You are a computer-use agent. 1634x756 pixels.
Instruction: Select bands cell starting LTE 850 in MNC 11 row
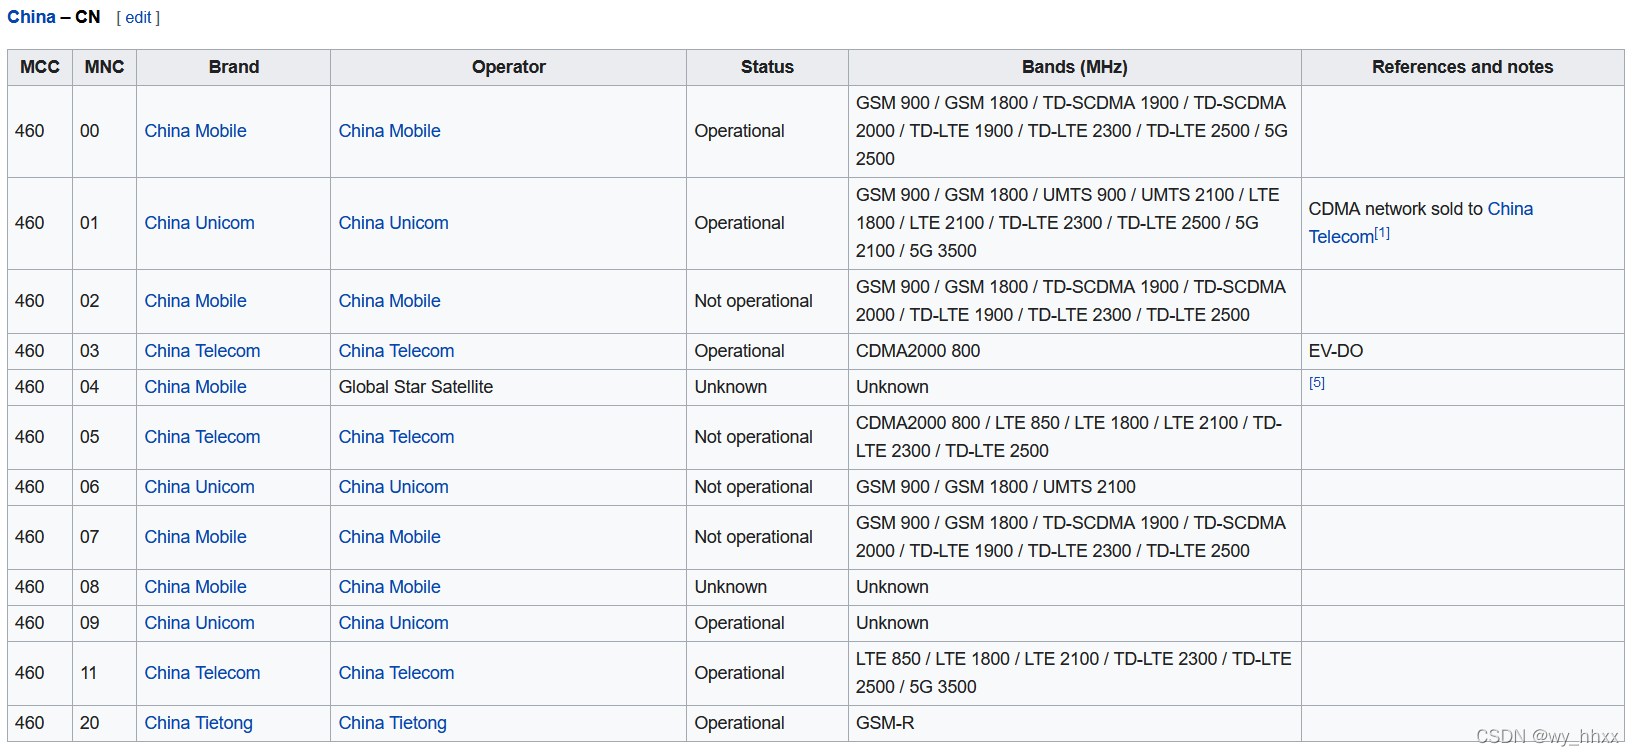[1074, 673]
